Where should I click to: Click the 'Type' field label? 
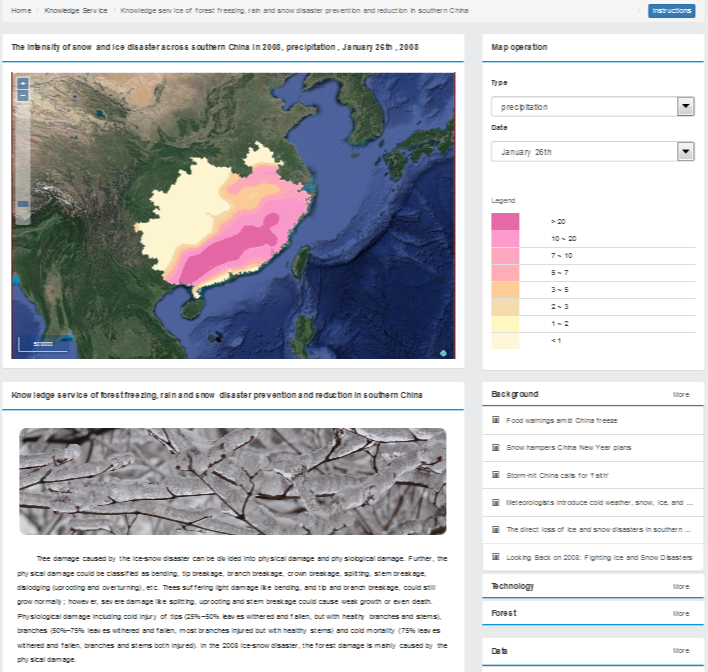[499, 83]
